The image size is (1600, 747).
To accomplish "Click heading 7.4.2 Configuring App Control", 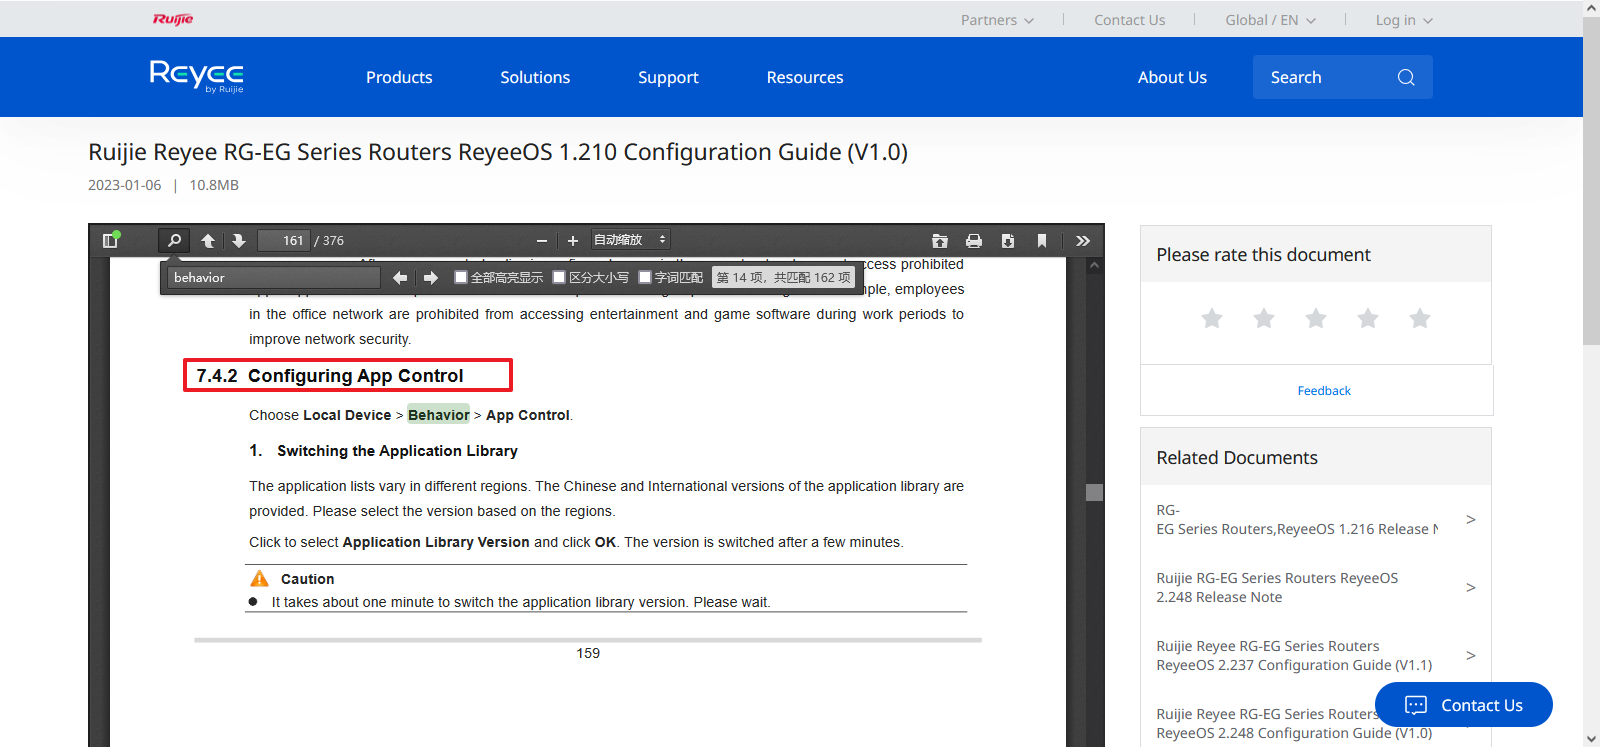I will (x=330, y=376).
